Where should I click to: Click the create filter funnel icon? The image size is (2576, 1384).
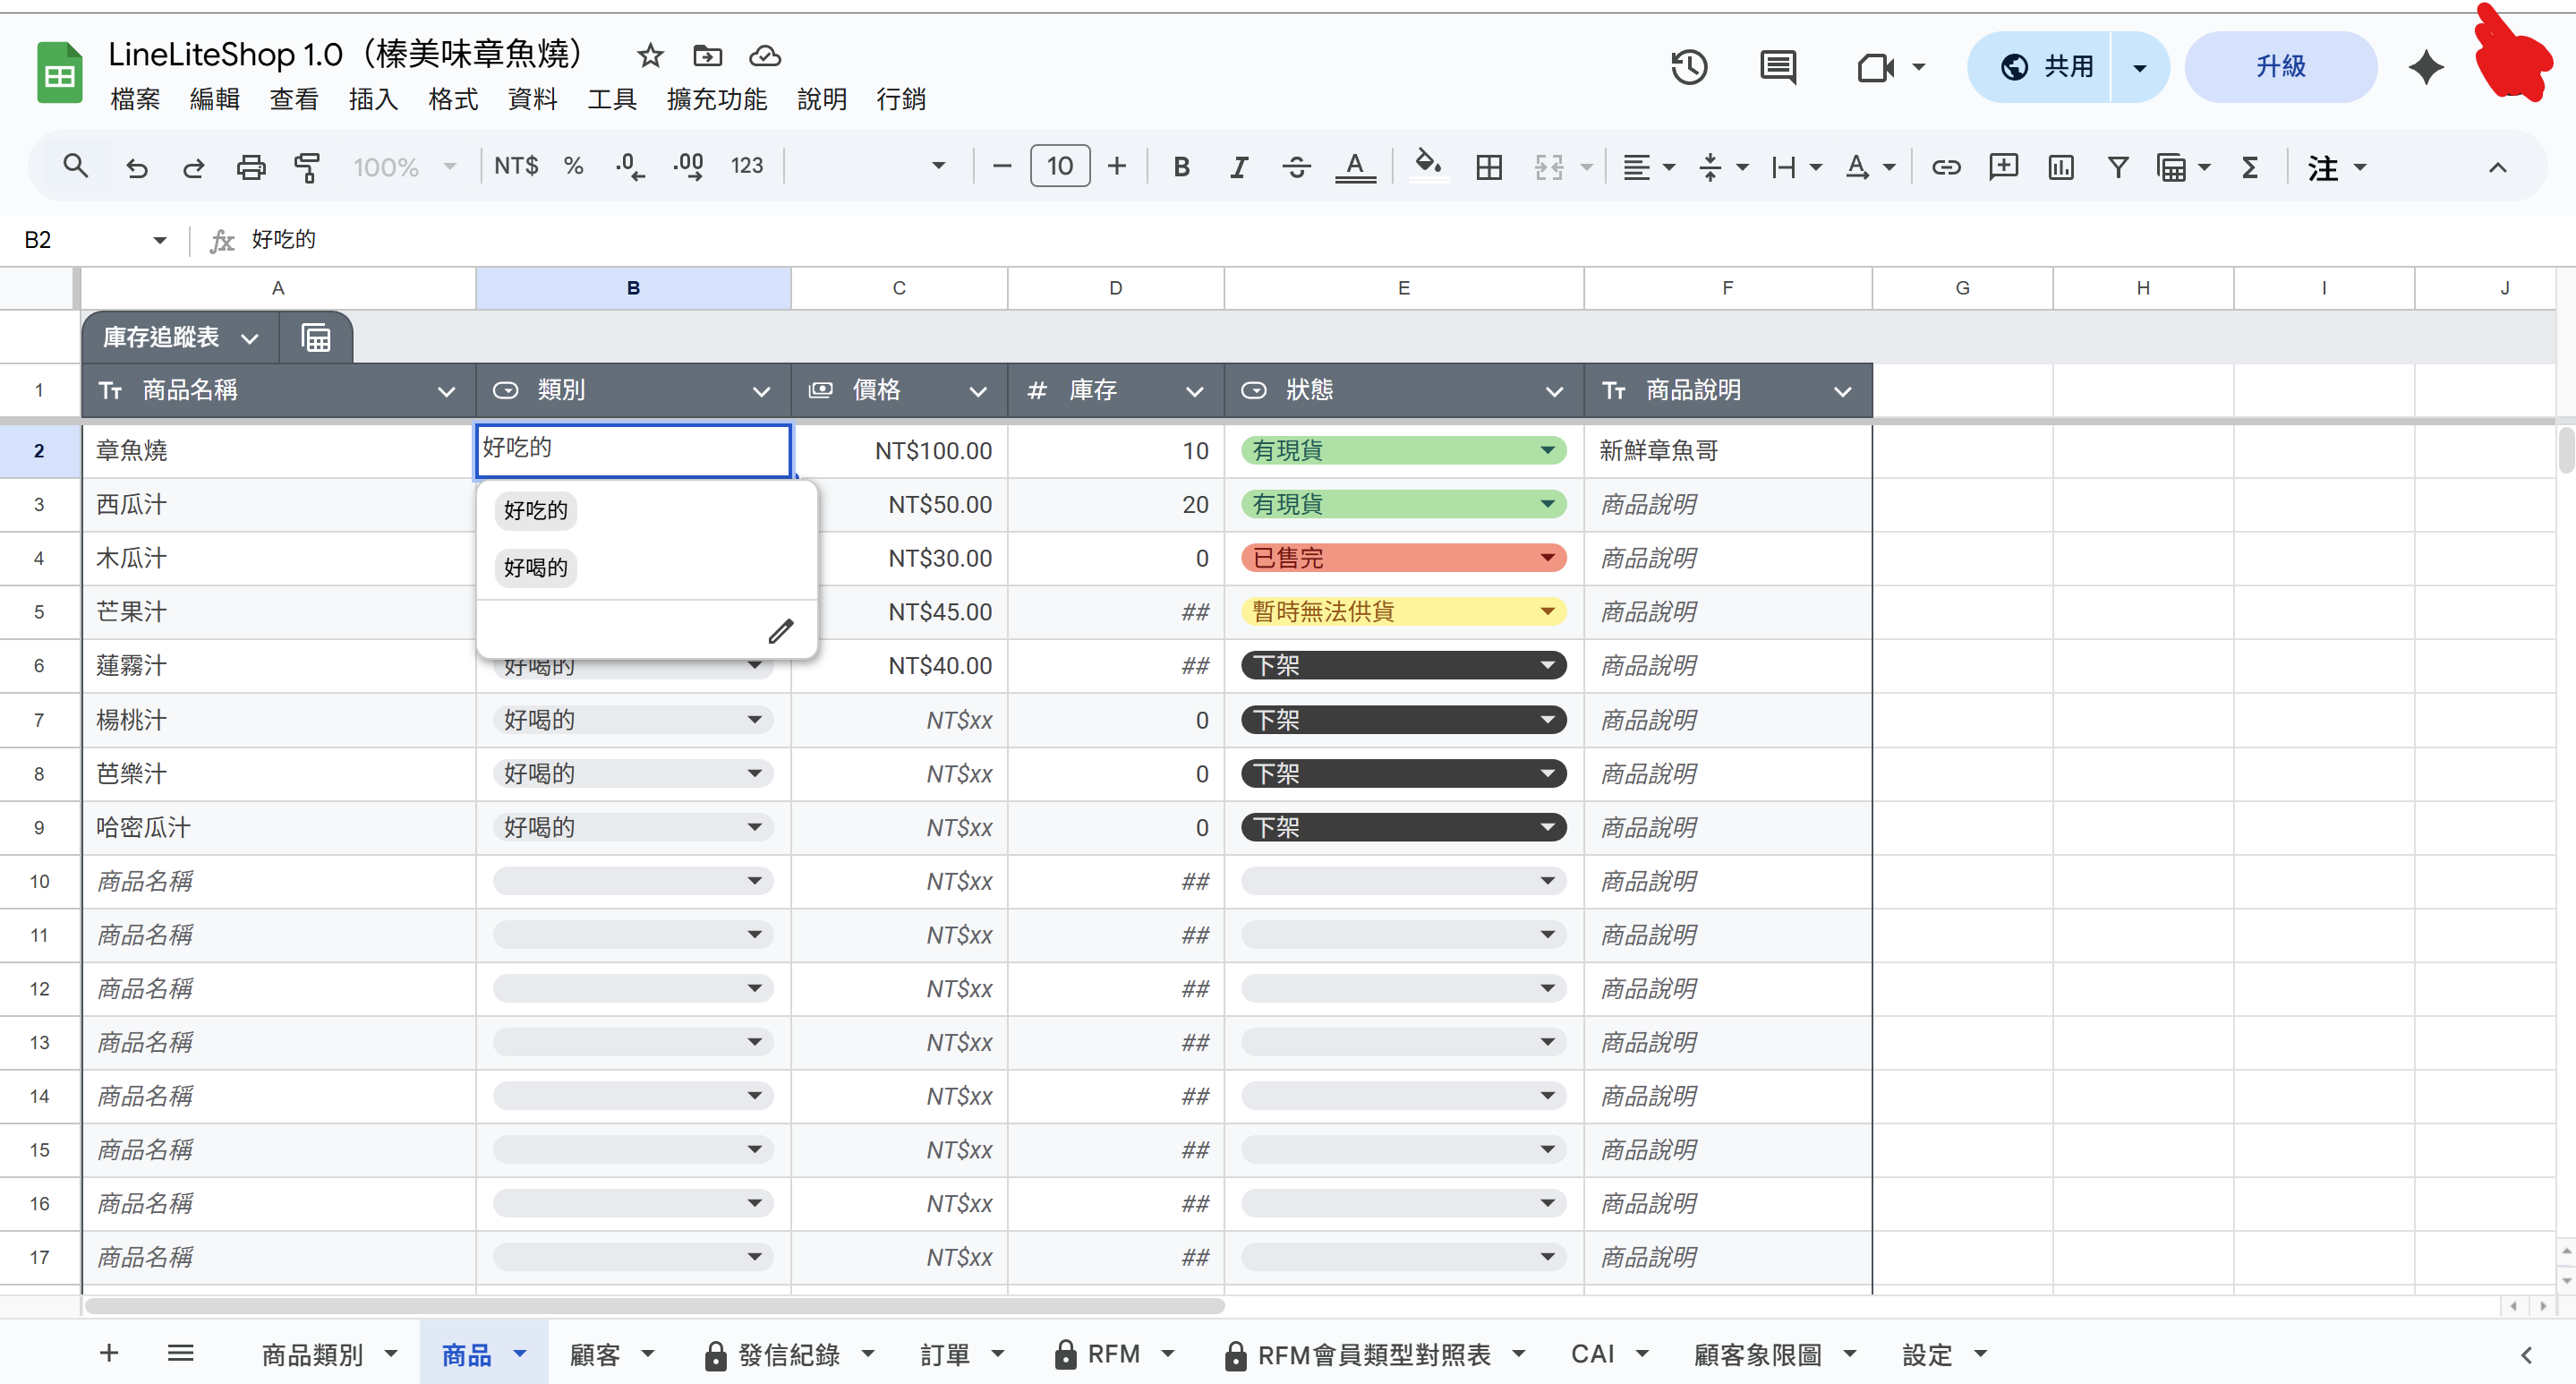click(x=2117, y=167)
